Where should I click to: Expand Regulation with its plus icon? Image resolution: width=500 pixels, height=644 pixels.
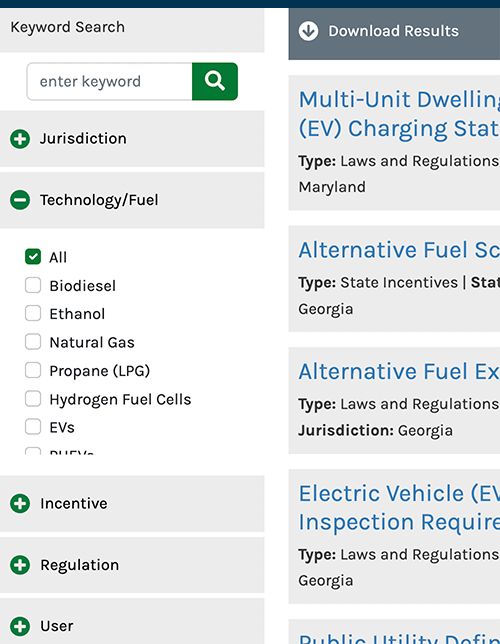tap(20, 565)
